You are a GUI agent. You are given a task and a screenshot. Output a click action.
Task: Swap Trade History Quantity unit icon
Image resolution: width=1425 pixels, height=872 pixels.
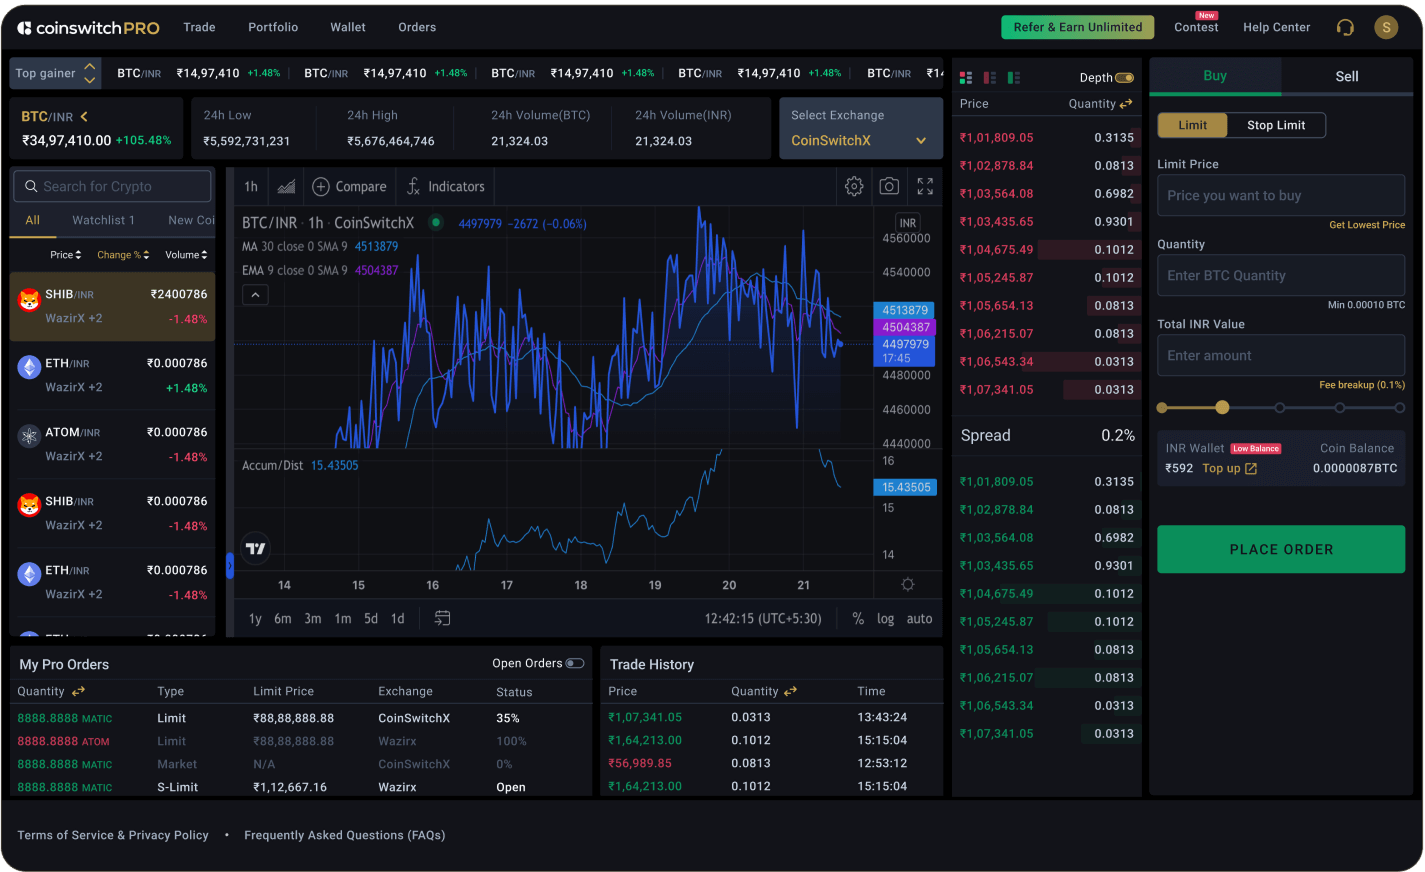pos(790,691)
